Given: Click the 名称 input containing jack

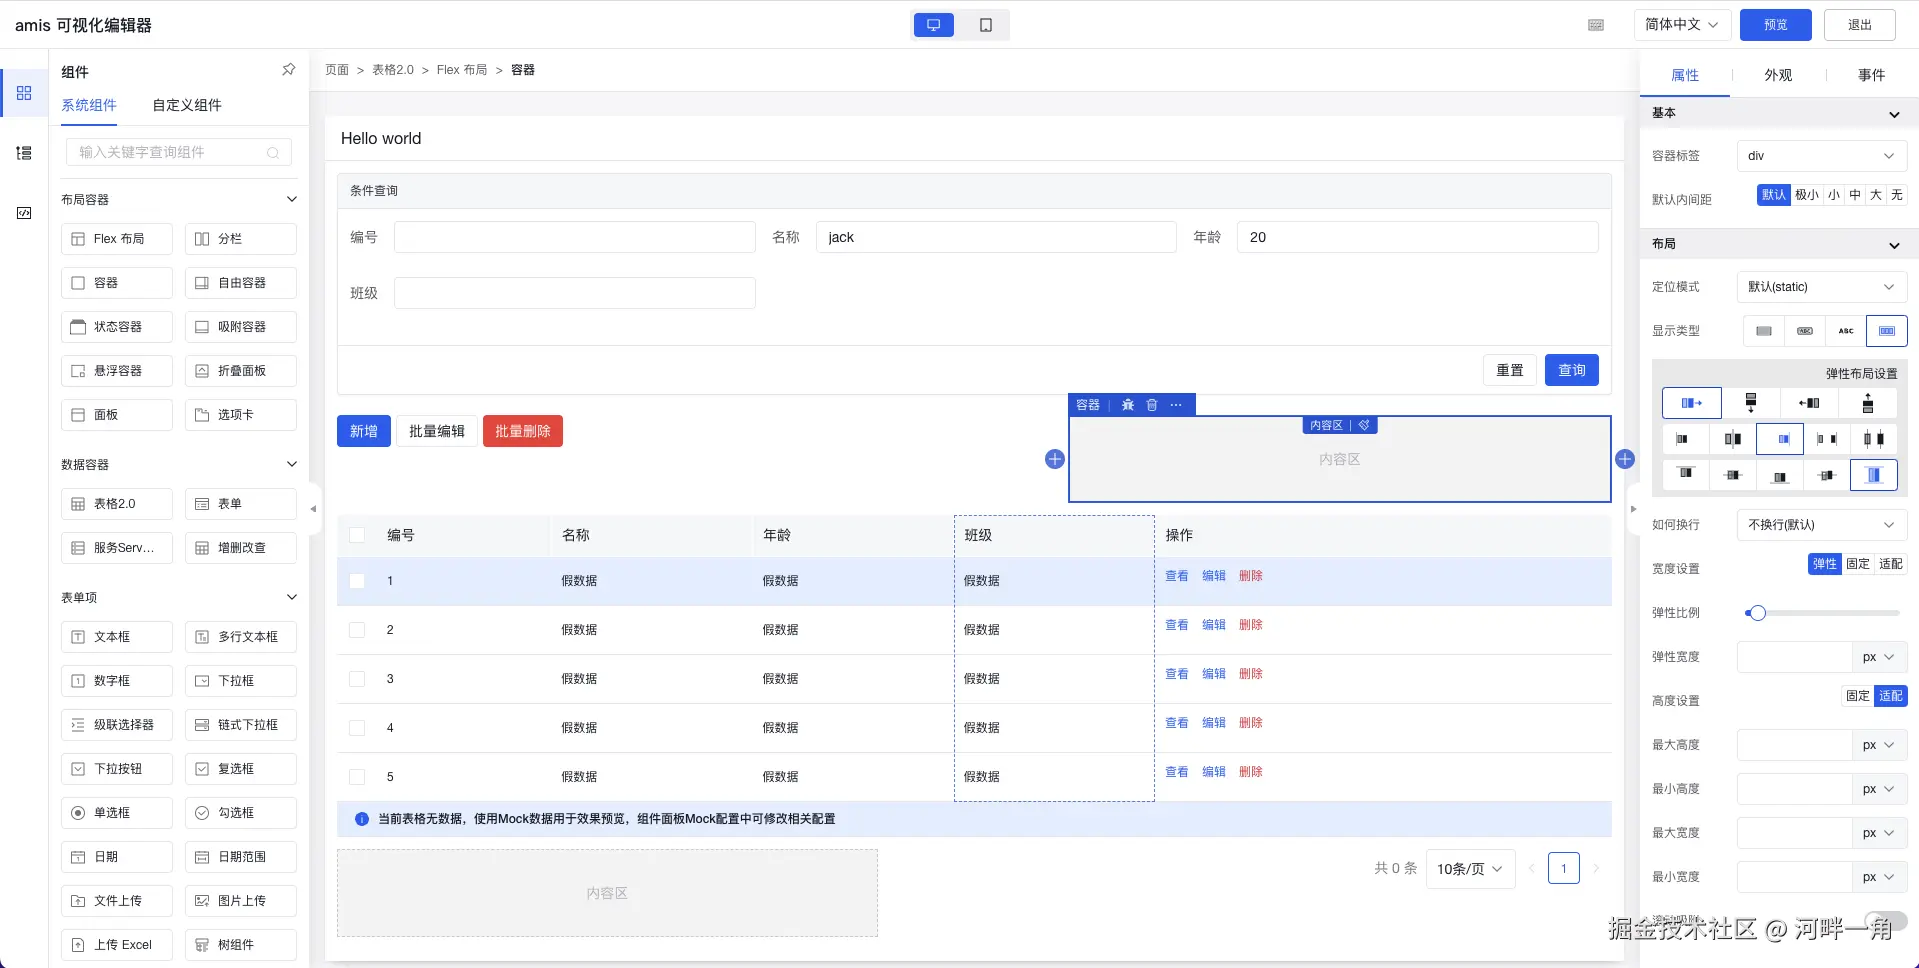Looking at the screenshot, I should pyautogui.click(x=996, y=237).
